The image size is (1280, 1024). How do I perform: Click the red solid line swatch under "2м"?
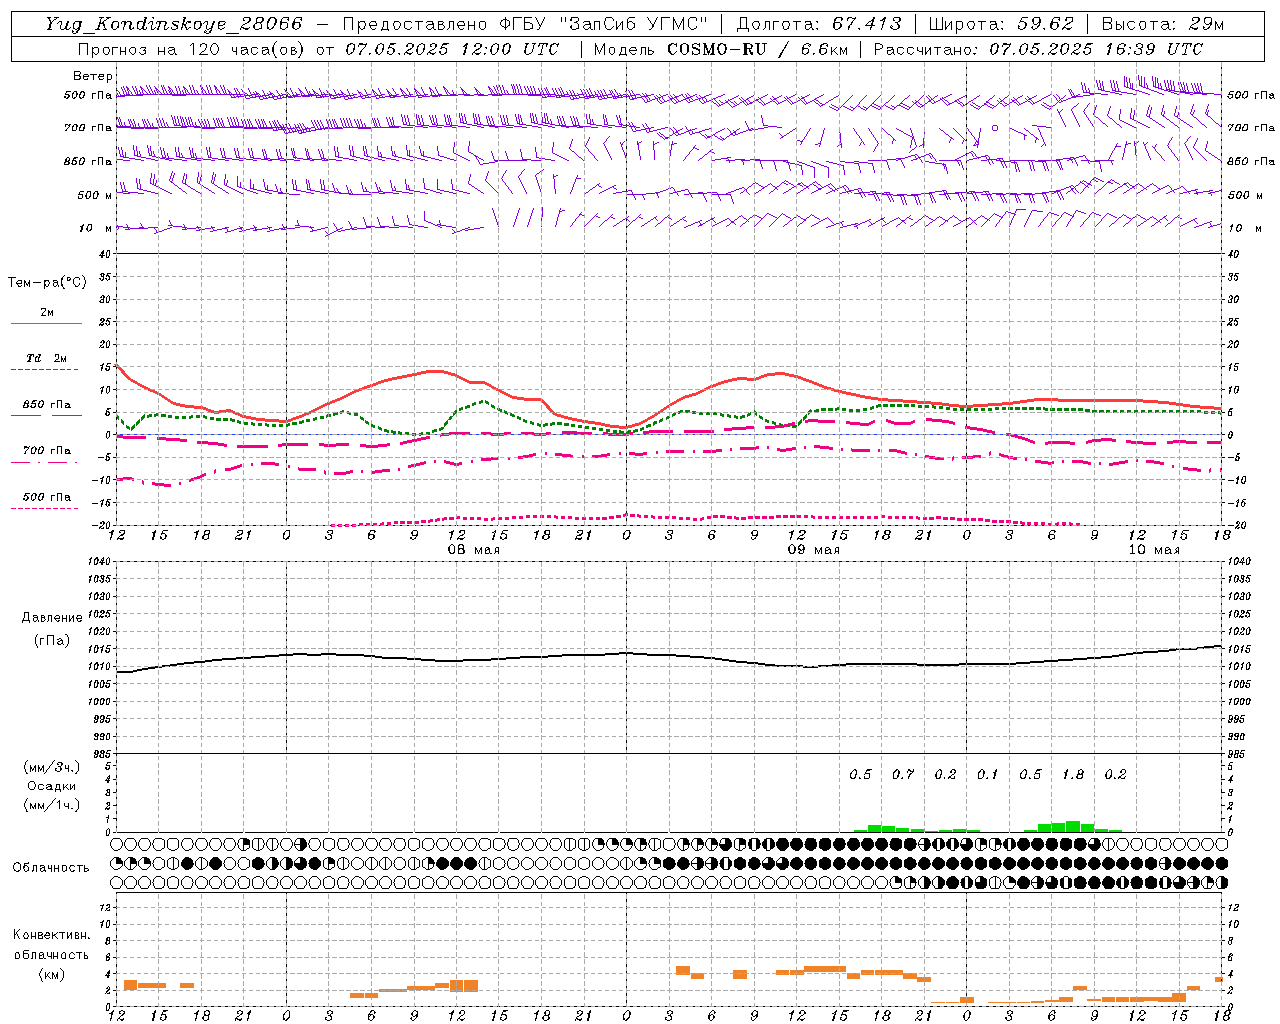tap(46, 323)
